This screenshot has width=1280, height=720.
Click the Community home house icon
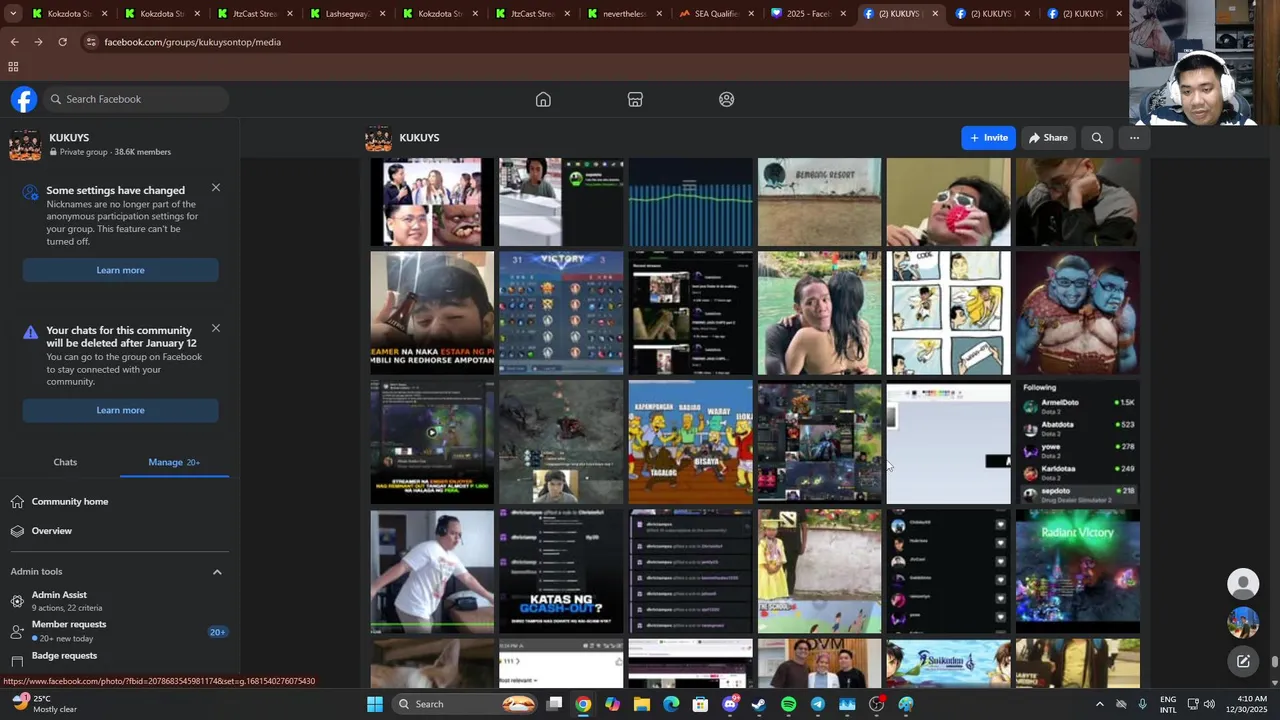pyautogui.click(x=17, y=502)
